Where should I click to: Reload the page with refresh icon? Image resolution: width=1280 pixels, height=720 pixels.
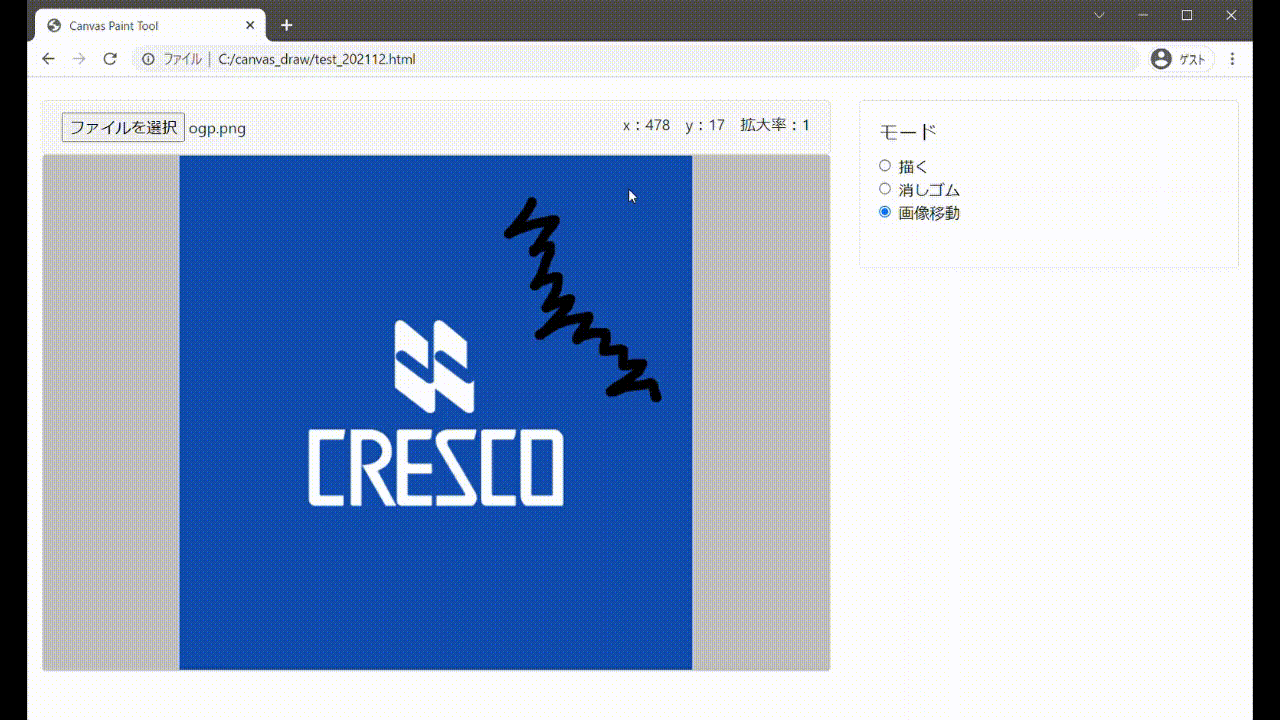point(110,59)
